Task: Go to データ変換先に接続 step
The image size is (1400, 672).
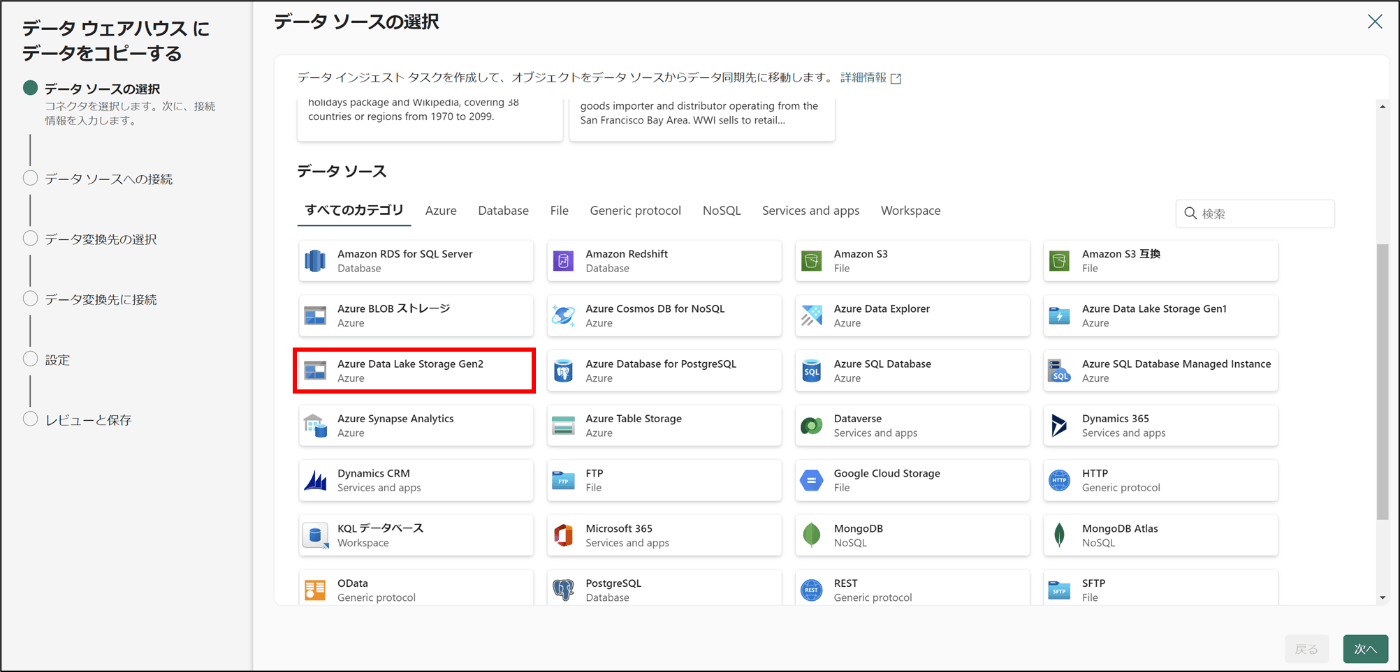Action: click(x=90, y=299)
